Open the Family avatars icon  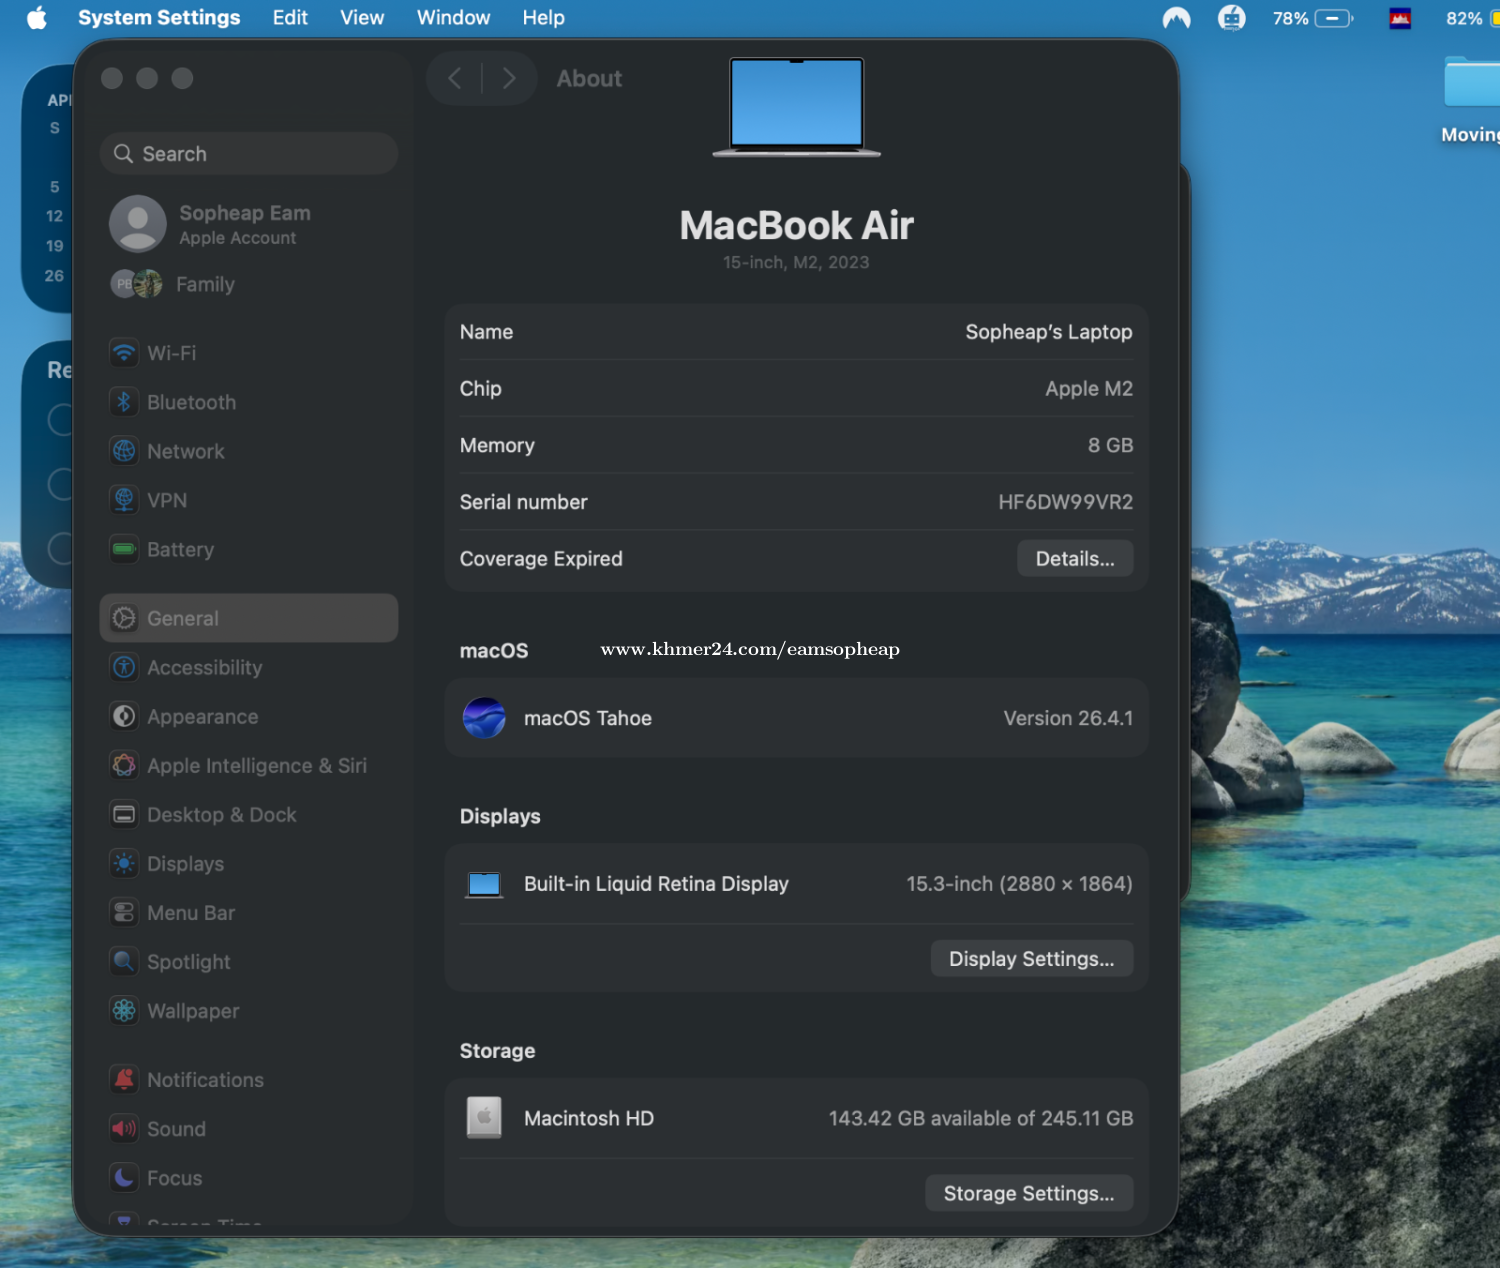point(136,284)
